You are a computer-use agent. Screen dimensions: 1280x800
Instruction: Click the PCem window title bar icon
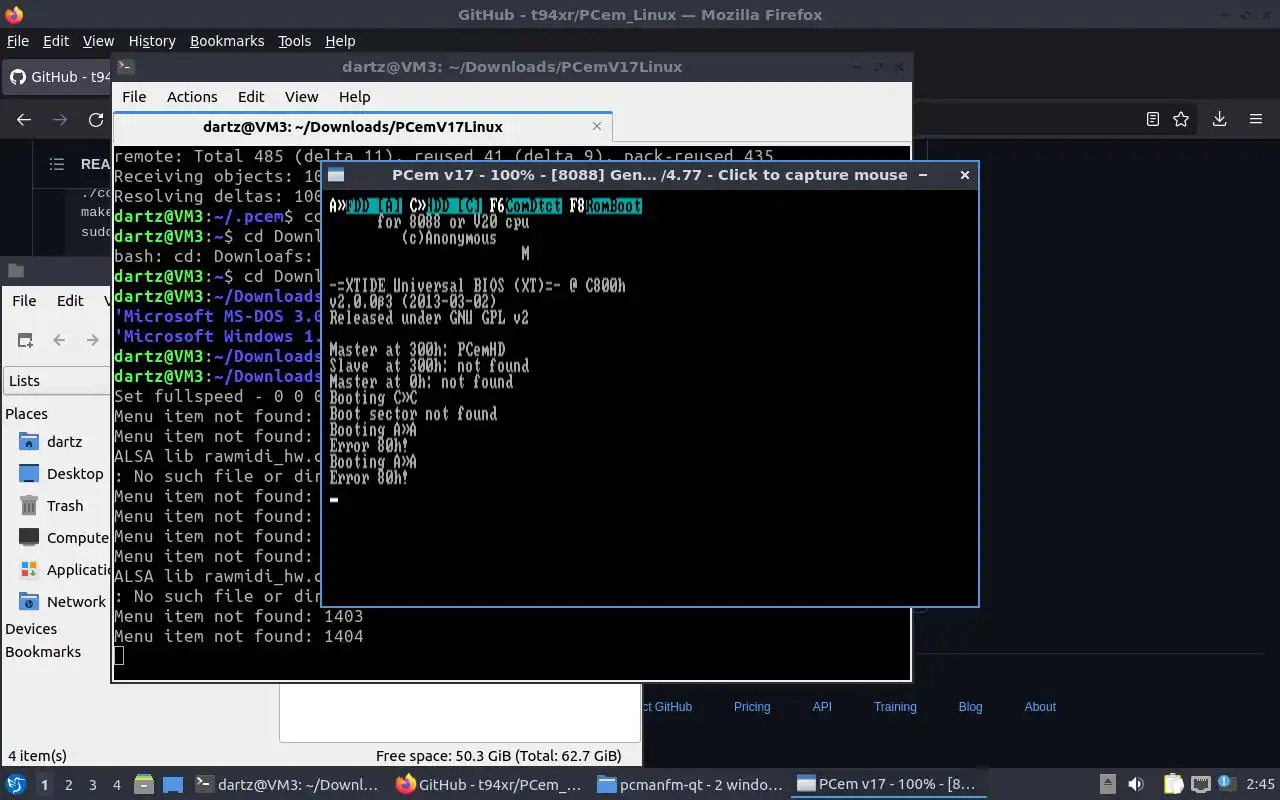(336, 175)
